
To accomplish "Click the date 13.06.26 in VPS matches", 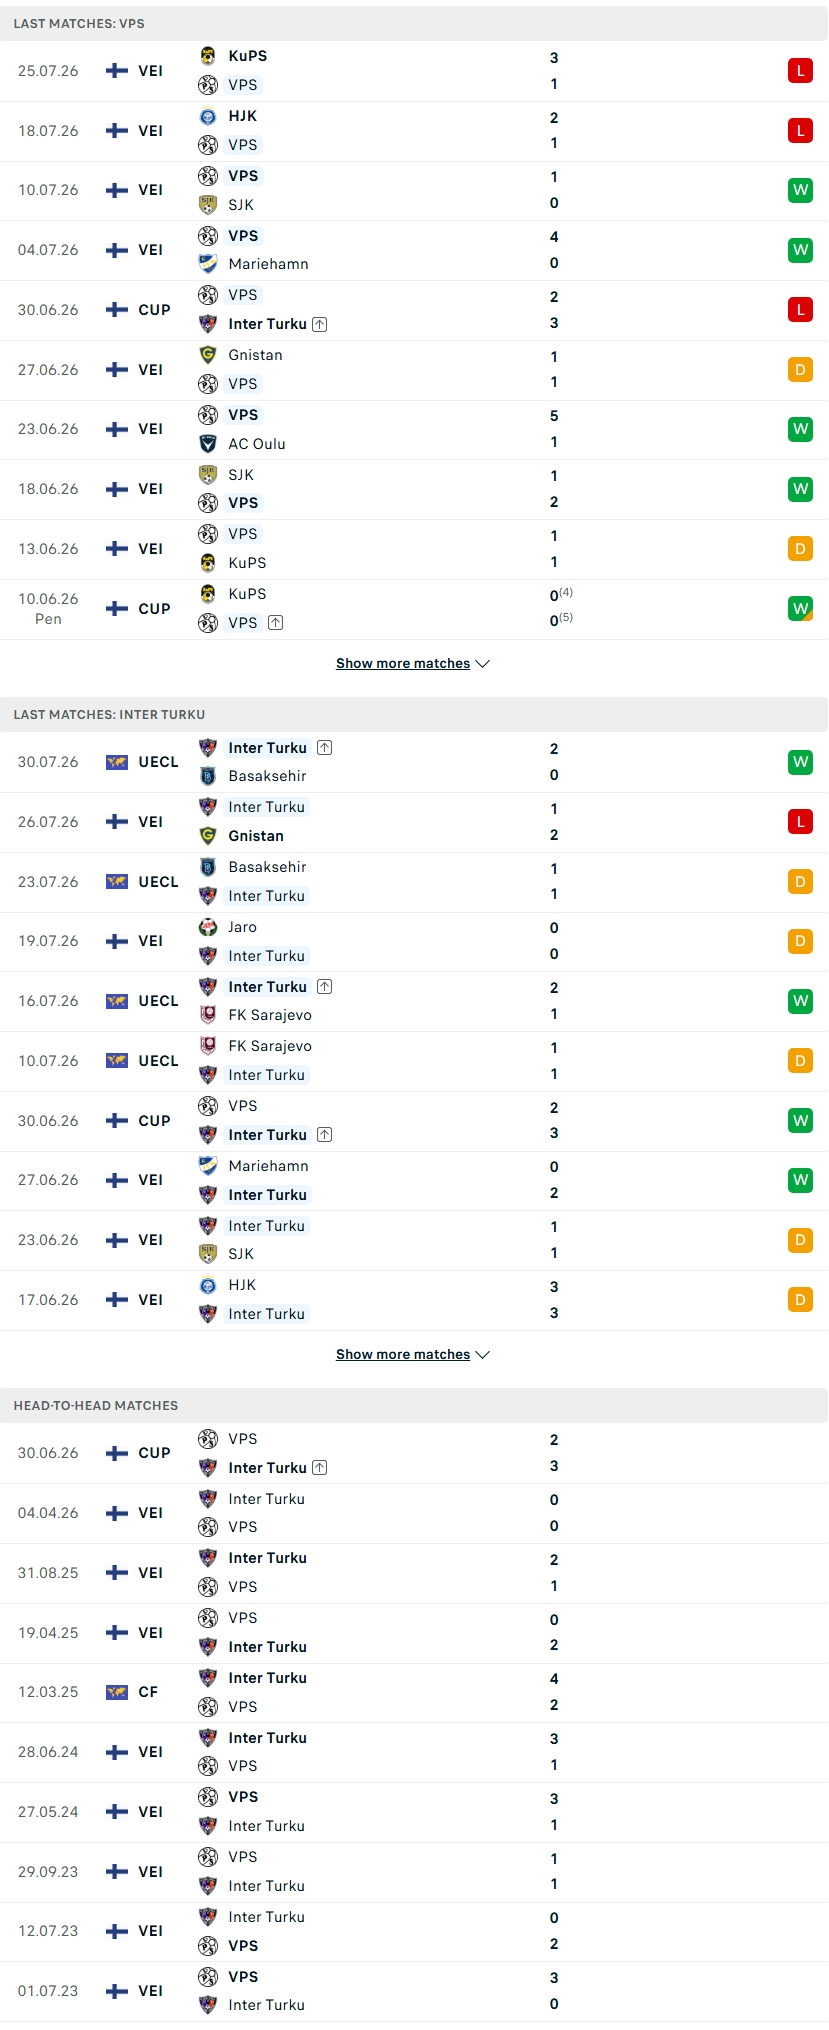I will coord(48,549).
